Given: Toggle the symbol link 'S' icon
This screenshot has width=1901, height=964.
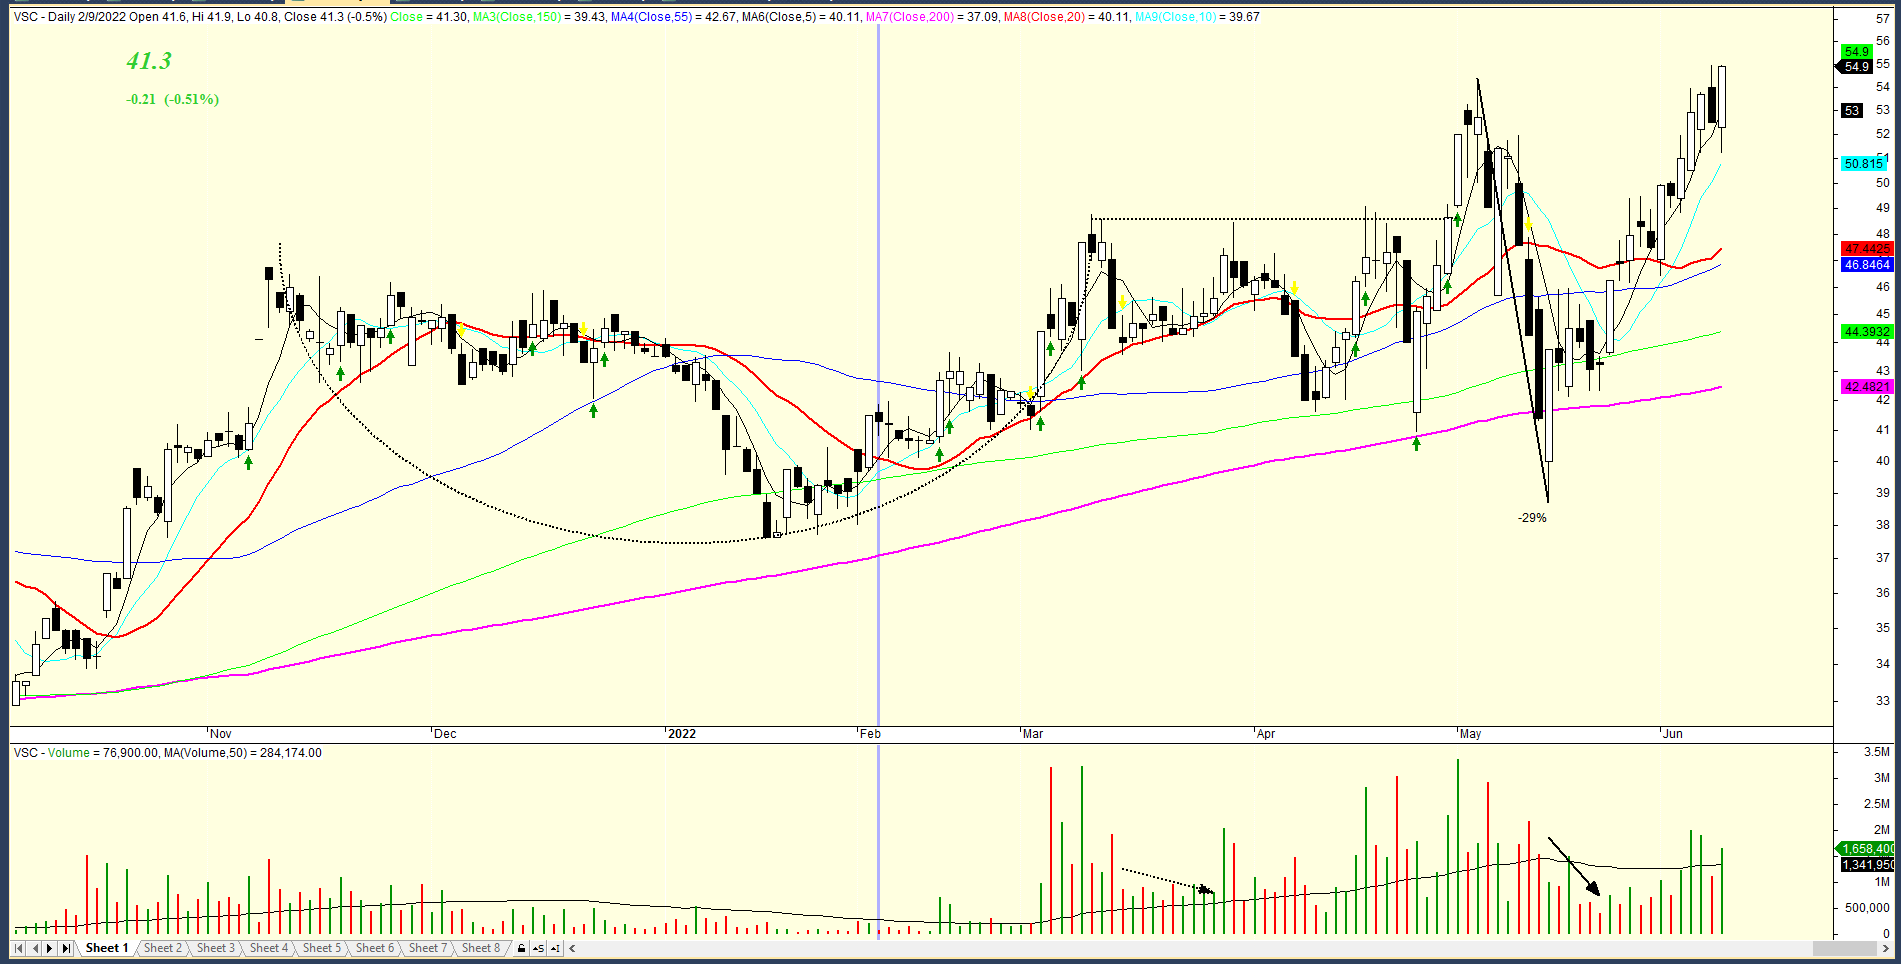Looking at the screenshot, I should pos(538,948).
